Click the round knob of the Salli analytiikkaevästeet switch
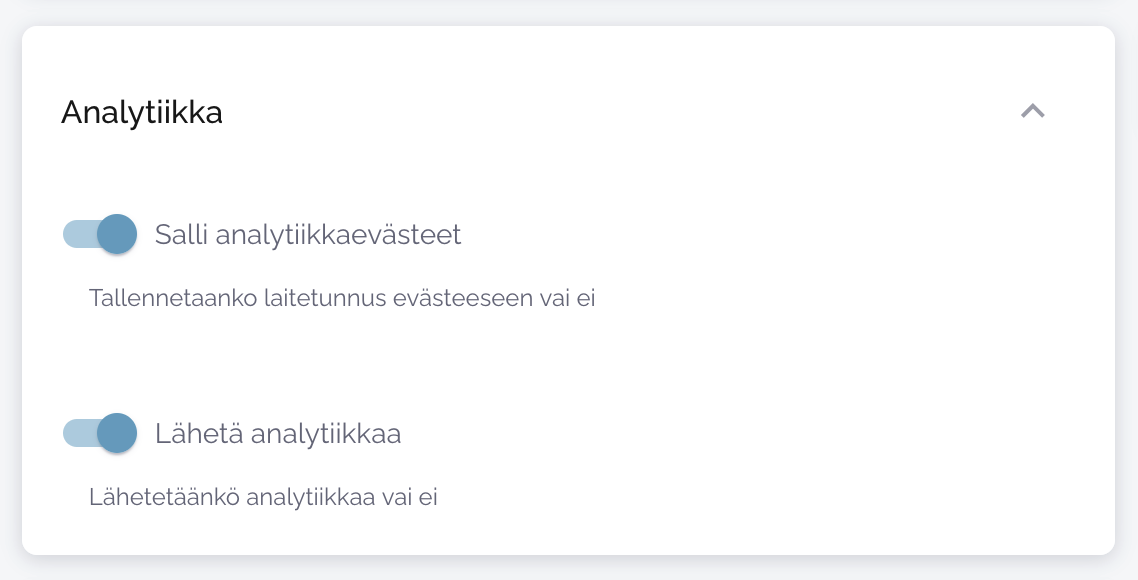The height and width of the screenshot is (580, 1138). pyautogui.click(x=117, y=234)
